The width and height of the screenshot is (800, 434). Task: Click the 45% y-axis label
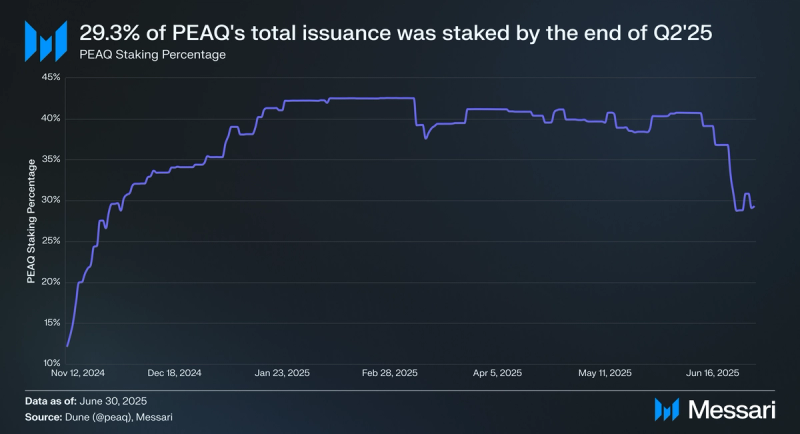point(51,77)
